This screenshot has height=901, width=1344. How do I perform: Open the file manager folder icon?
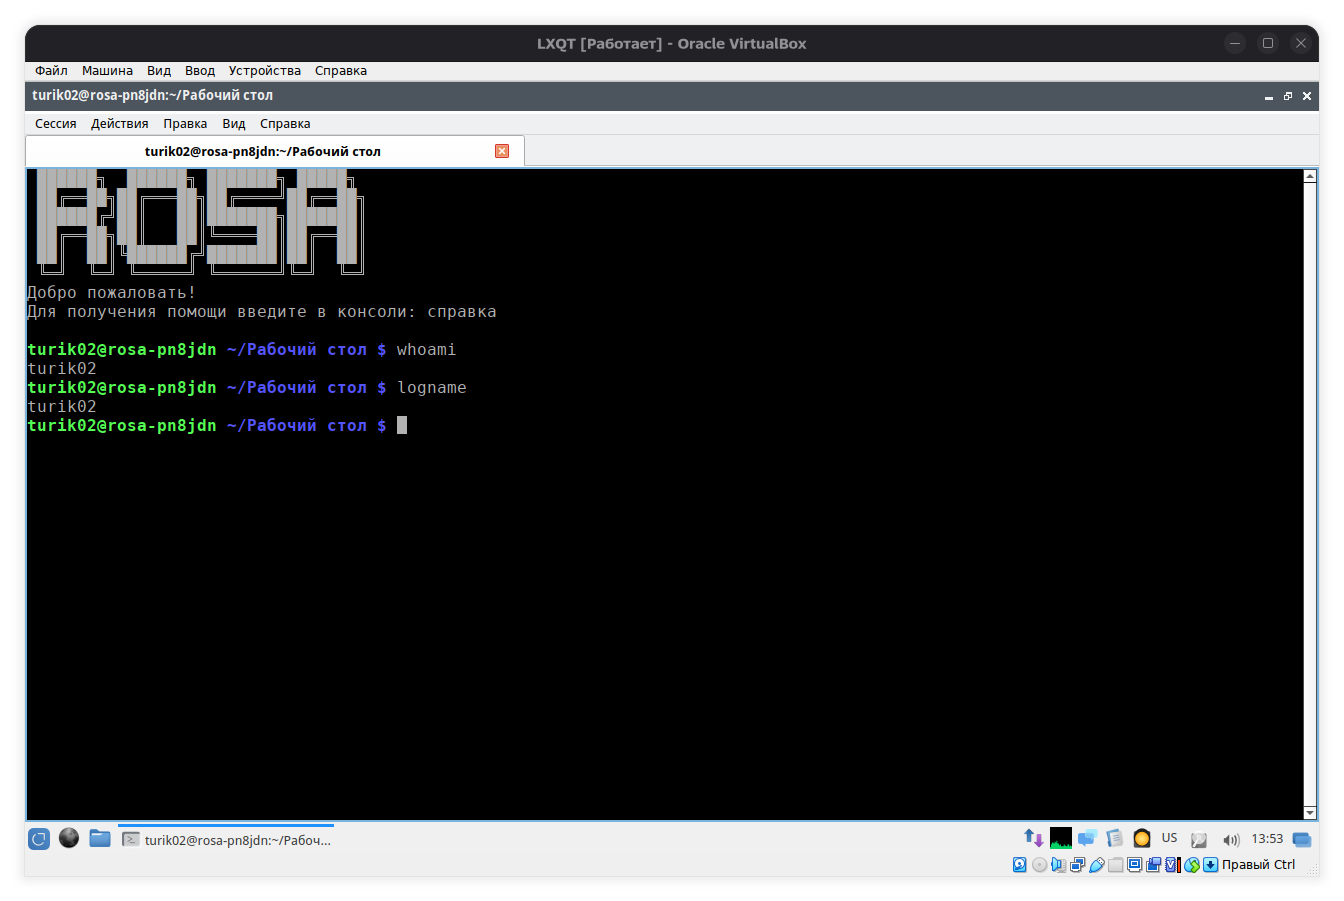coord(100,838)
